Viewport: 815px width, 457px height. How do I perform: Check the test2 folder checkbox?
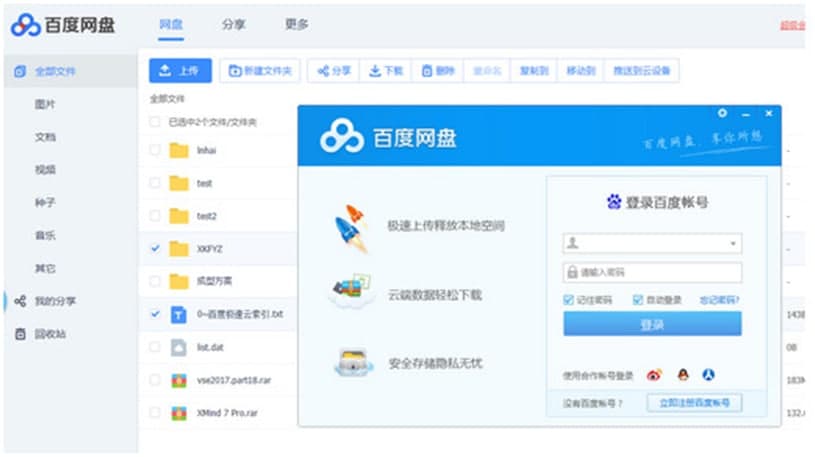point(154,216)
